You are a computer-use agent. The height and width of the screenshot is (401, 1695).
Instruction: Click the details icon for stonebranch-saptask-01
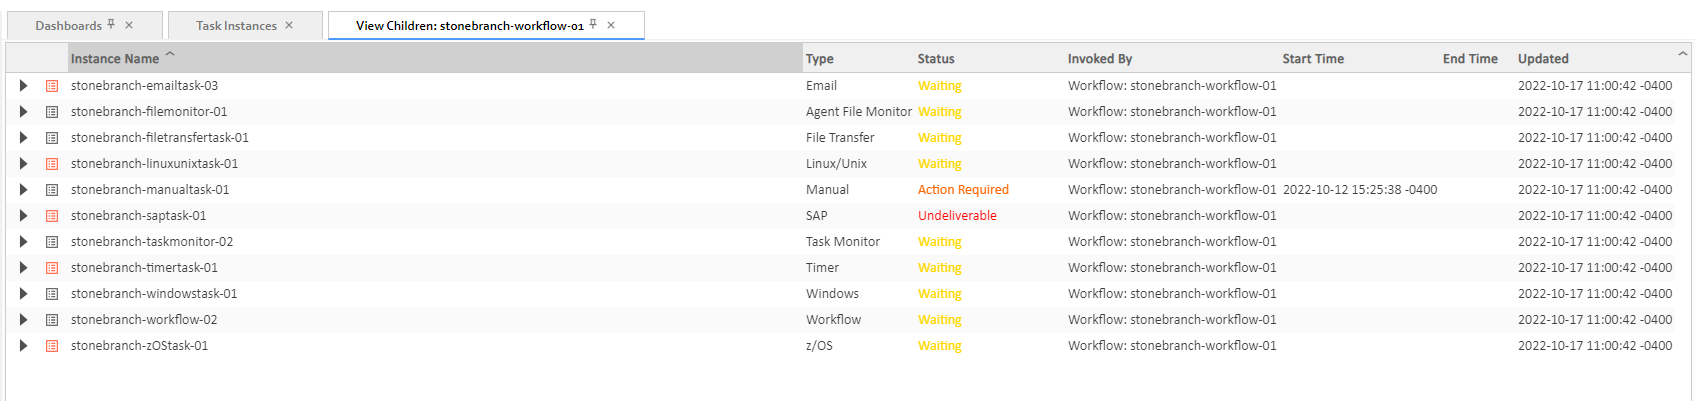[52, 216]
